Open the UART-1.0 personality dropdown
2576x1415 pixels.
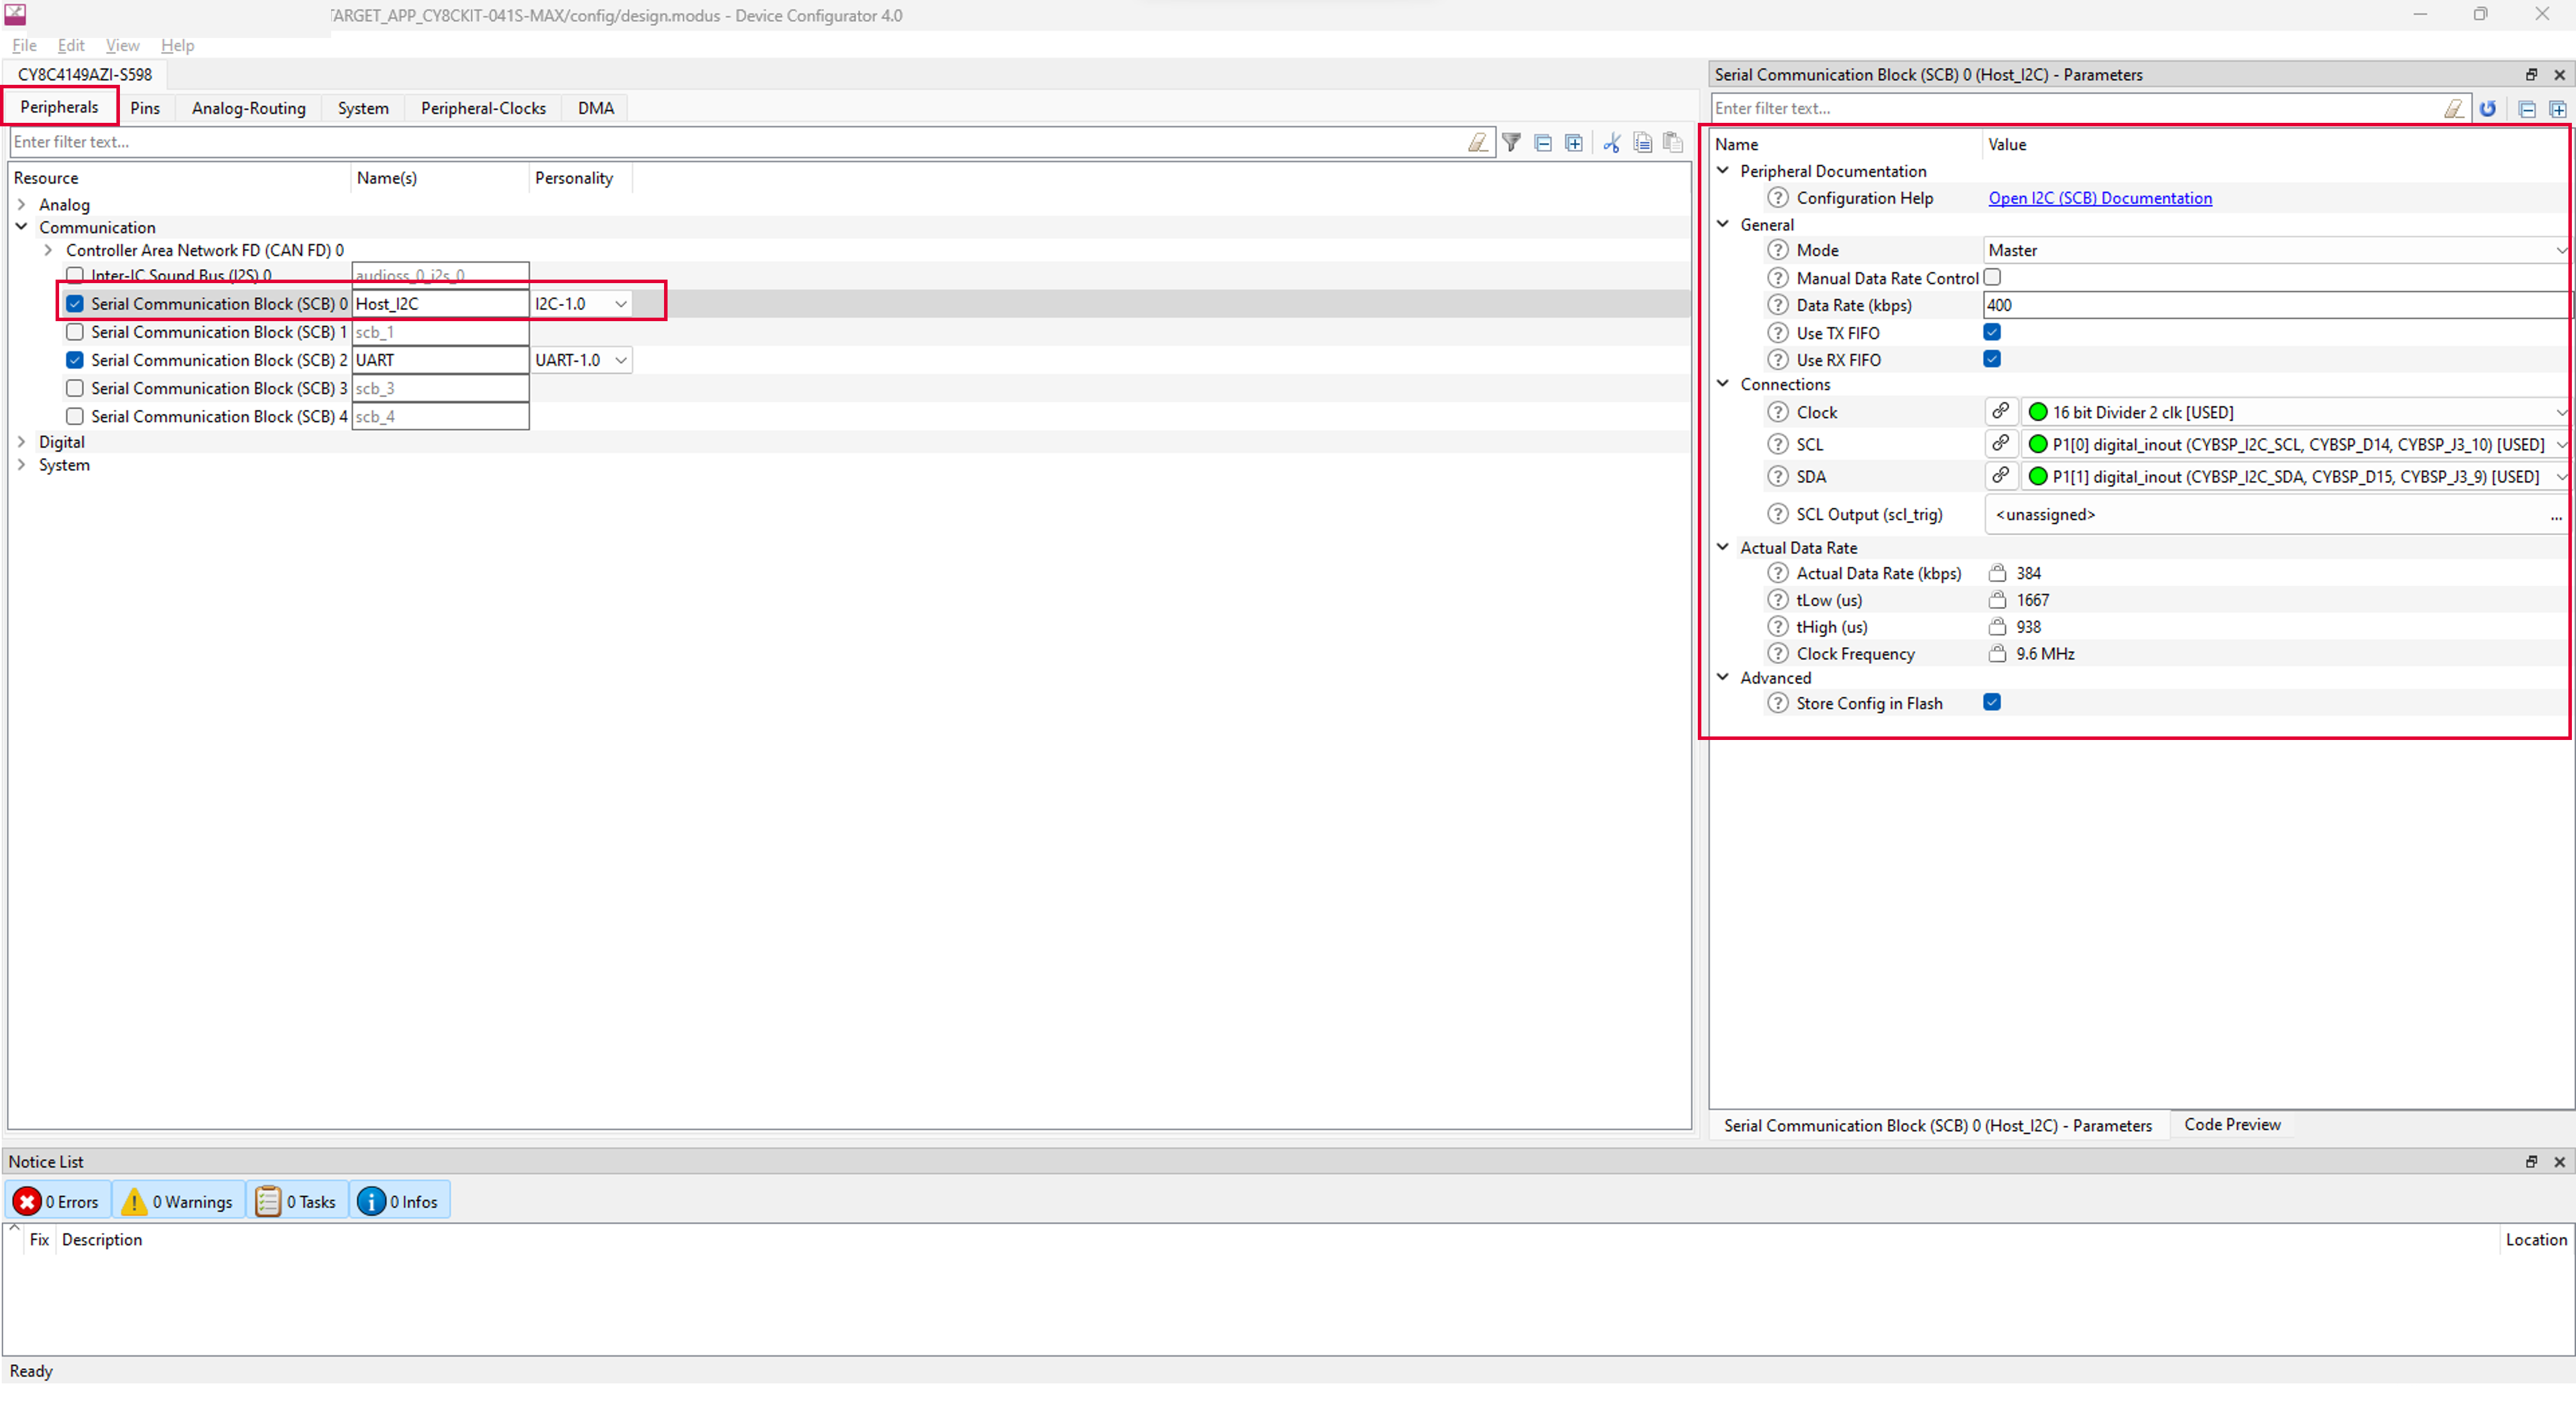(581, 360)
